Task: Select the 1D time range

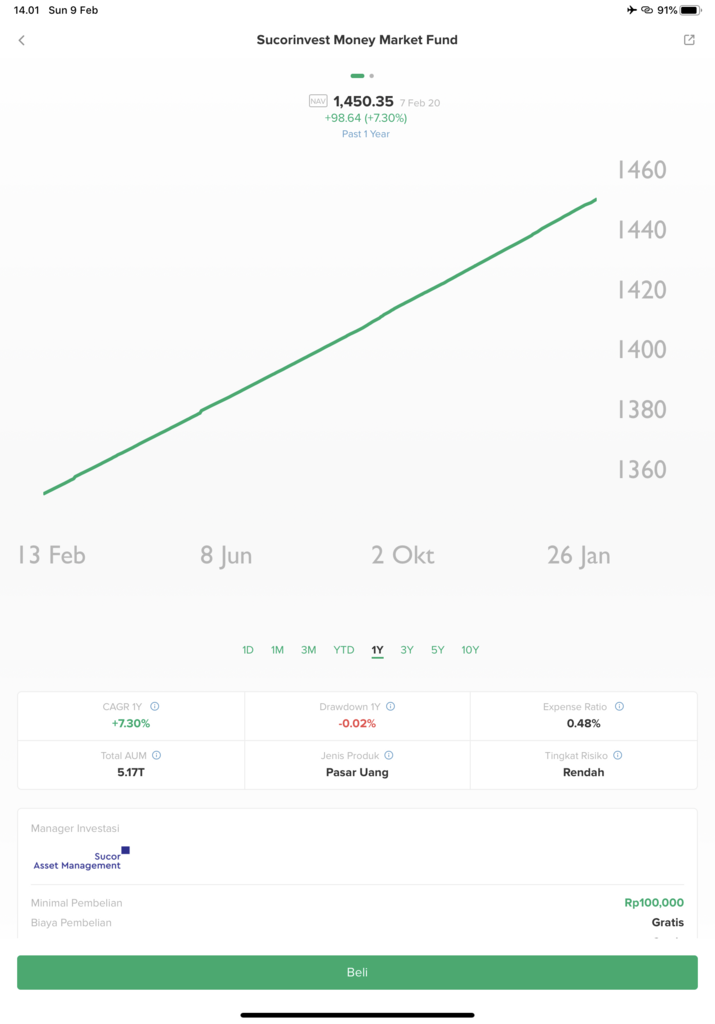Action: click(247, 650)
